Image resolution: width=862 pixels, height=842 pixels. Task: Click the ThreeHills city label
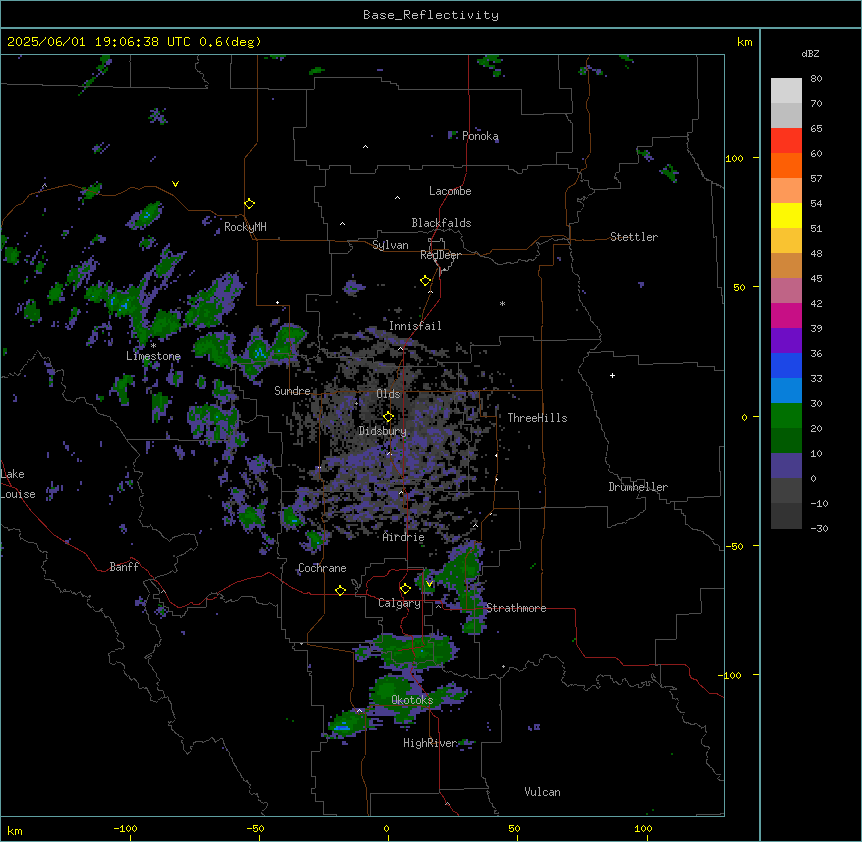pyautogui.click(x=537, y=418)
